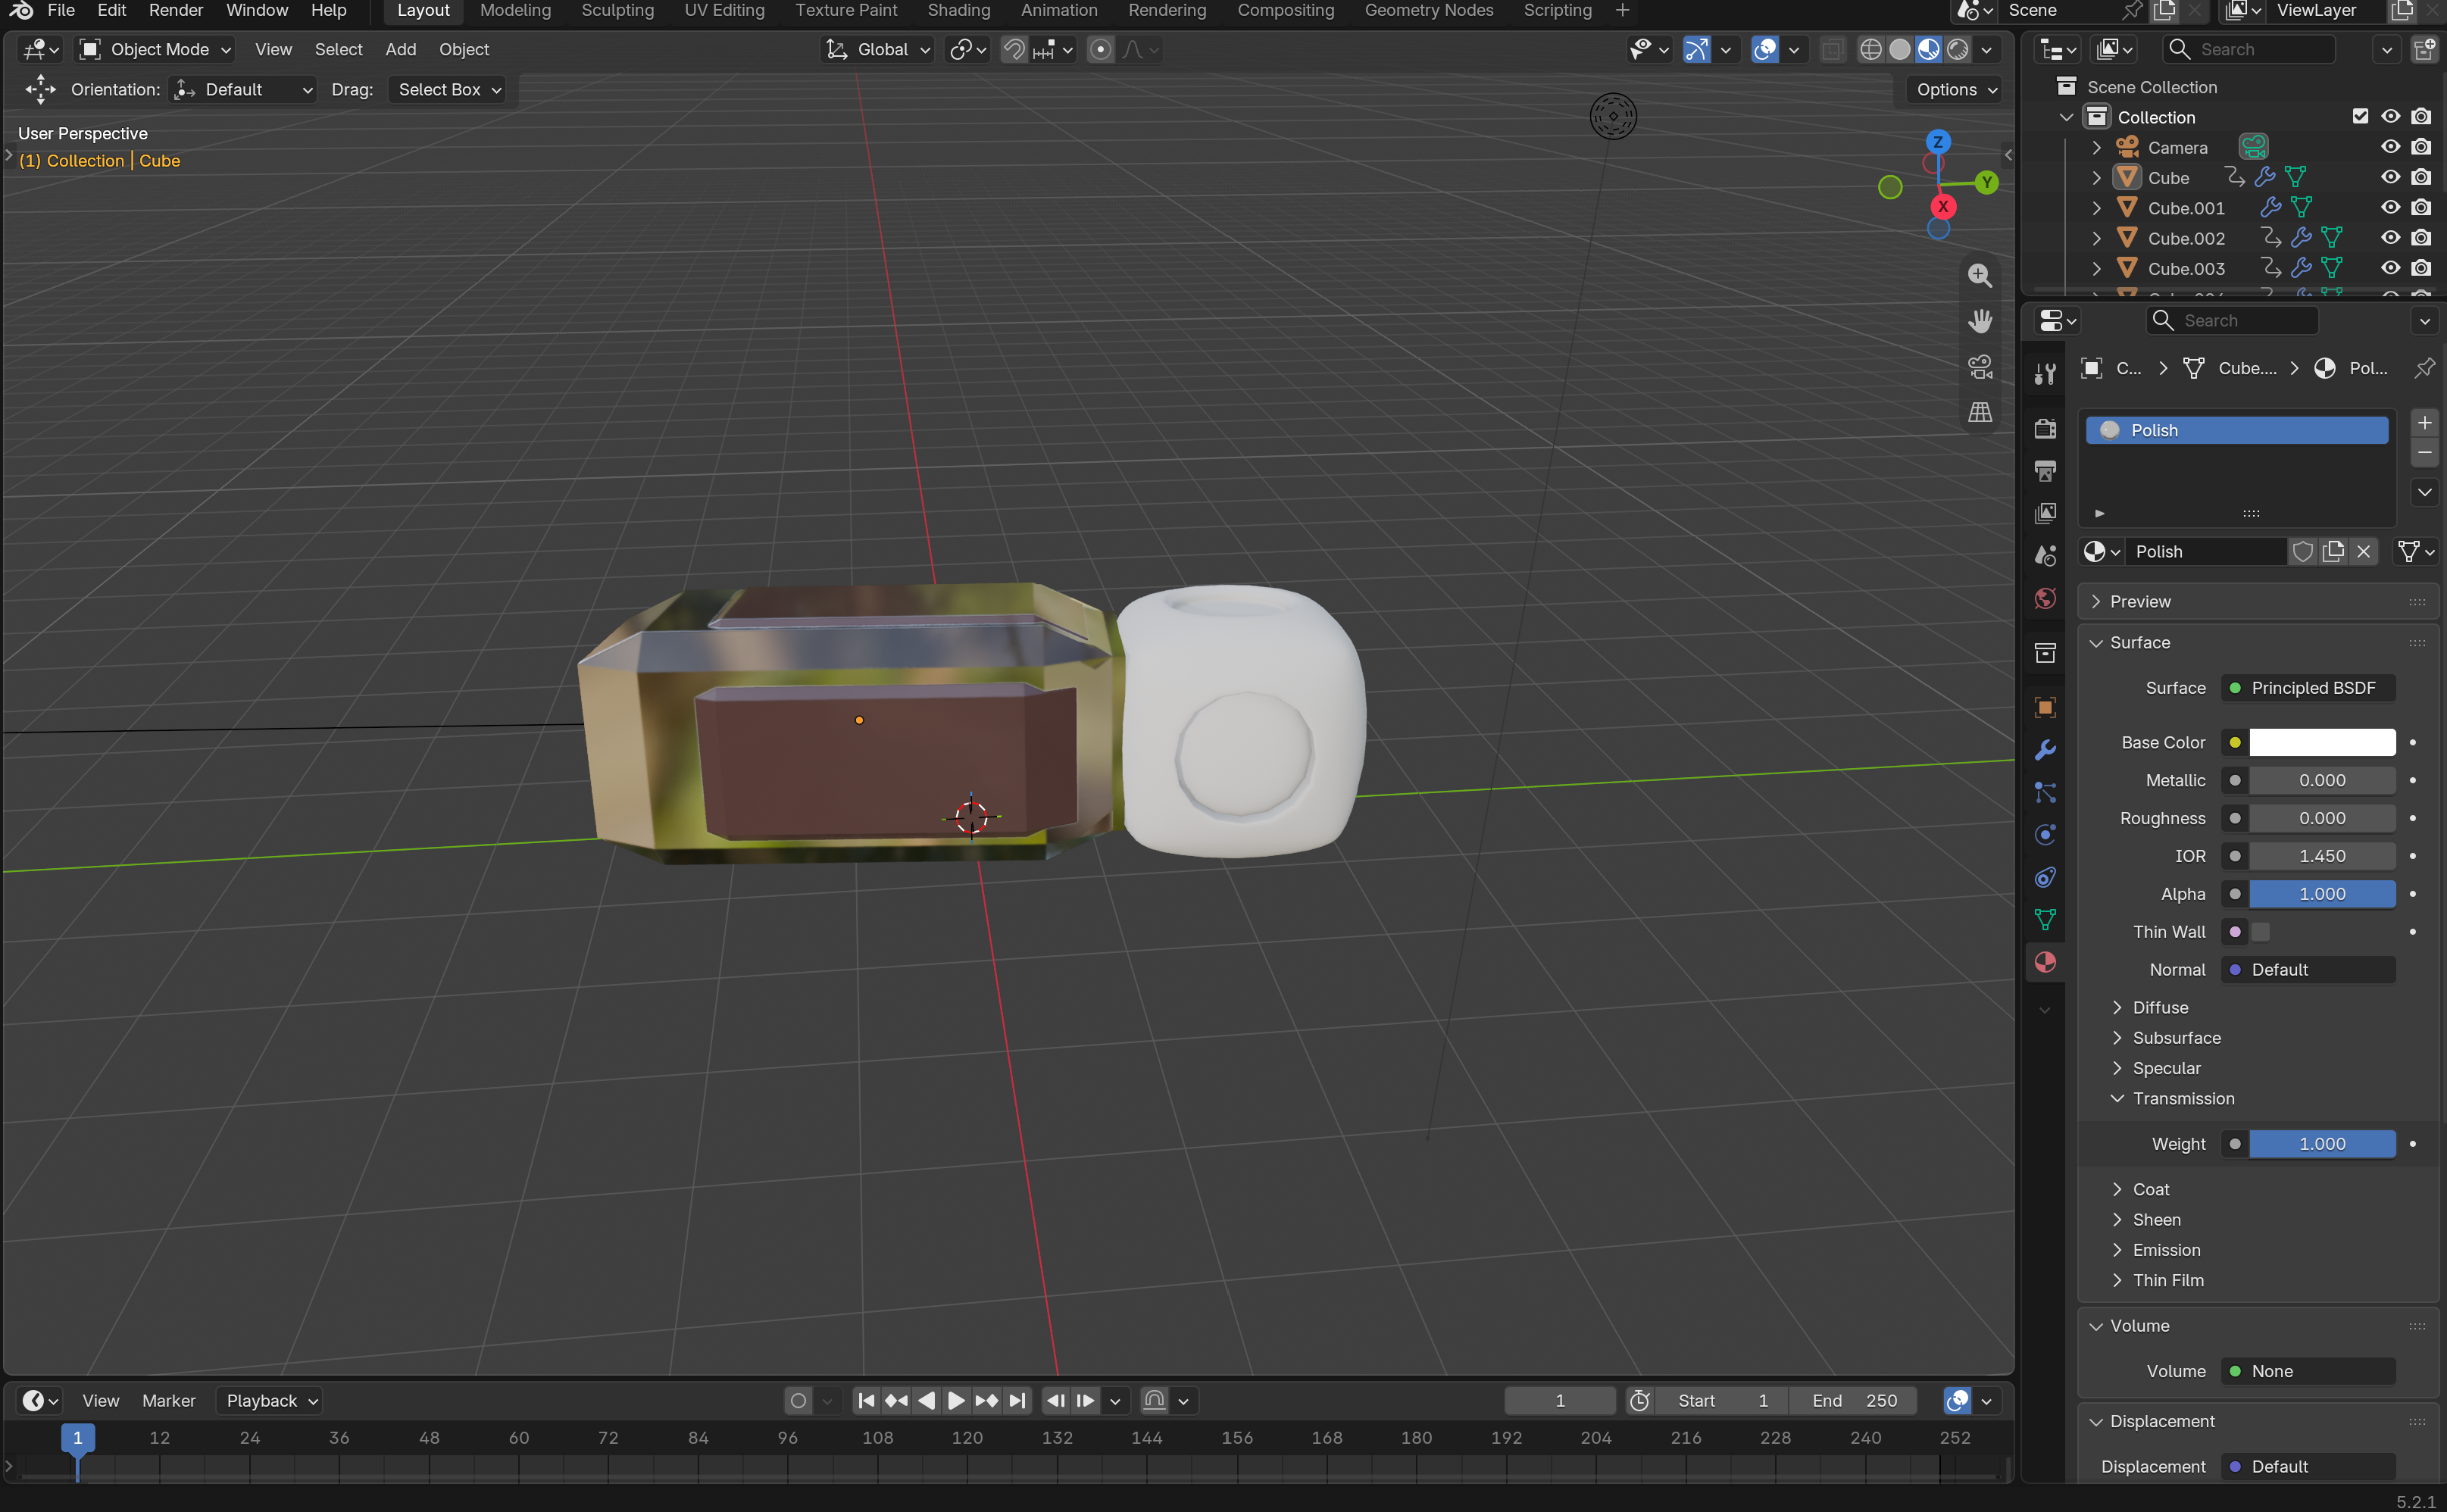Switch to the Geometry Nodes workspace tab
The width and height of the screenshot is (2447, 1512).
point(1428,11)
